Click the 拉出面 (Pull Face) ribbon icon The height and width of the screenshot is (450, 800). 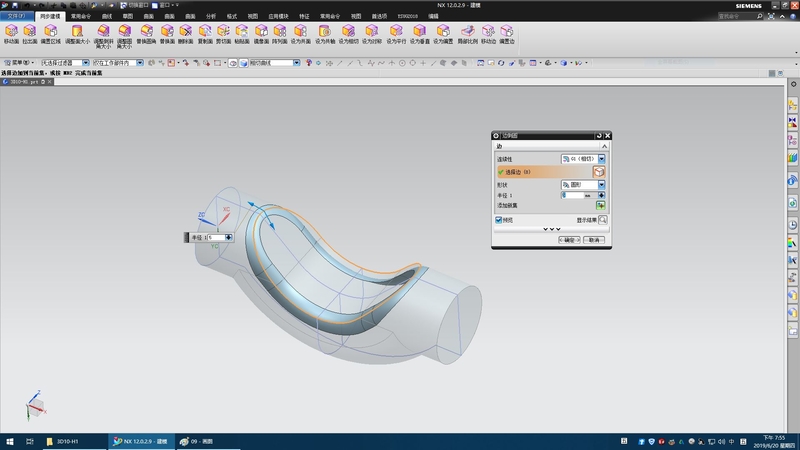pyautogui.click(x=32, y=33)
